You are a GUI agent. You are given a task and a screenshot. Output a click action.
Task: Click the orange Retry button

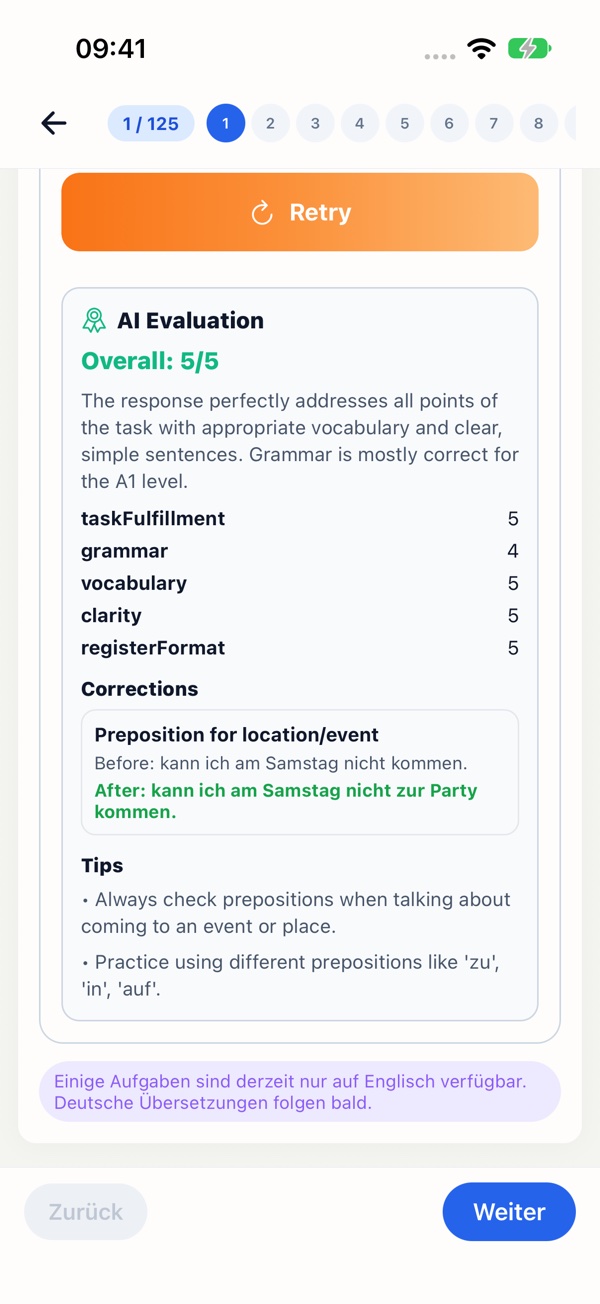(300, 212)
